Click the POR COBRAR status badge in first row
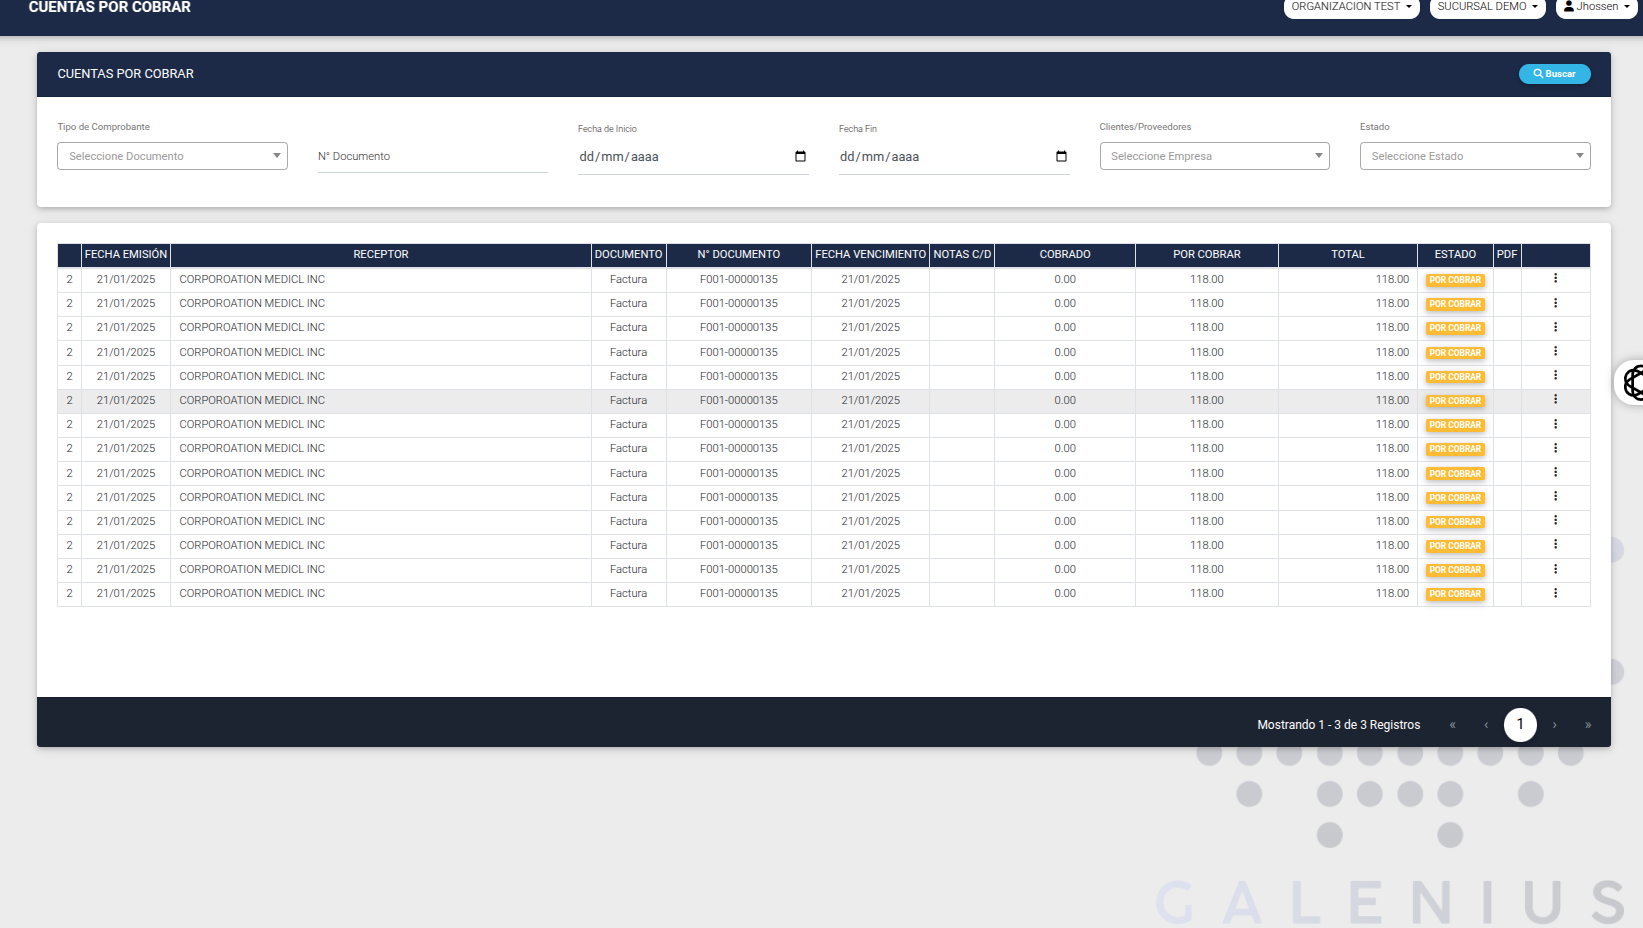 pyautogui.click(x=1455, y=280)
